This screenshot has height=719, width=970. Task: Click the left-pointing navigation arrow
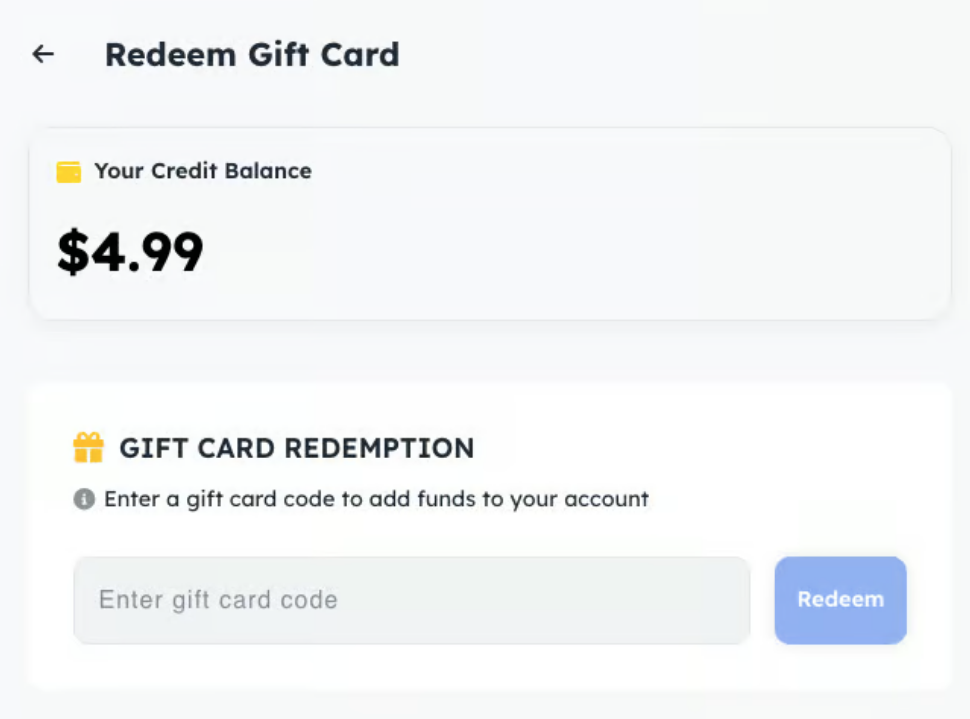pyautogui.click(x=42, y=54)
